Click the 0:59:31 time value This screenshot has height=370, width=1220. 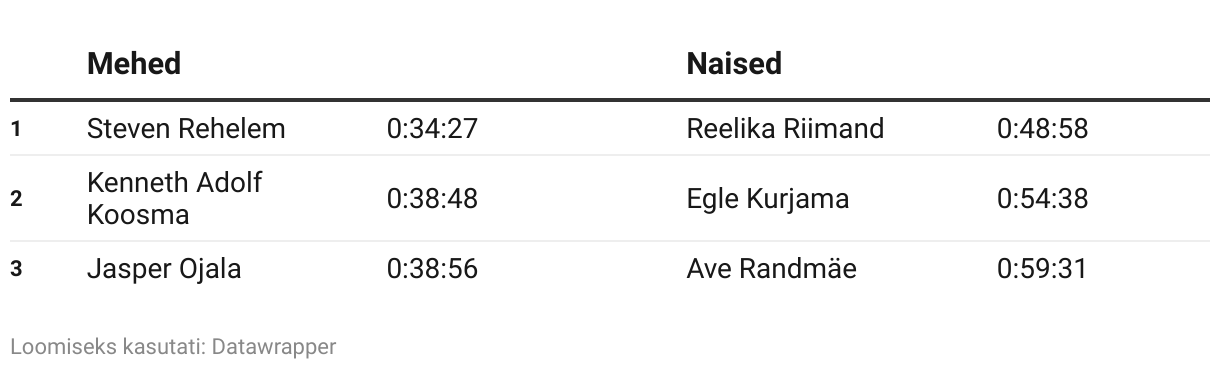pos(1041,269)
